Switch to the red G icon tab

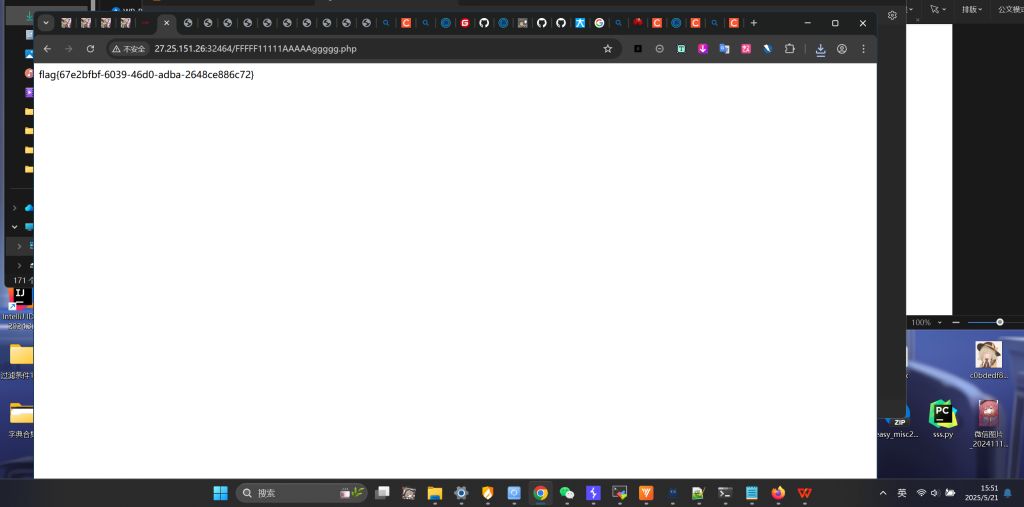464,23
